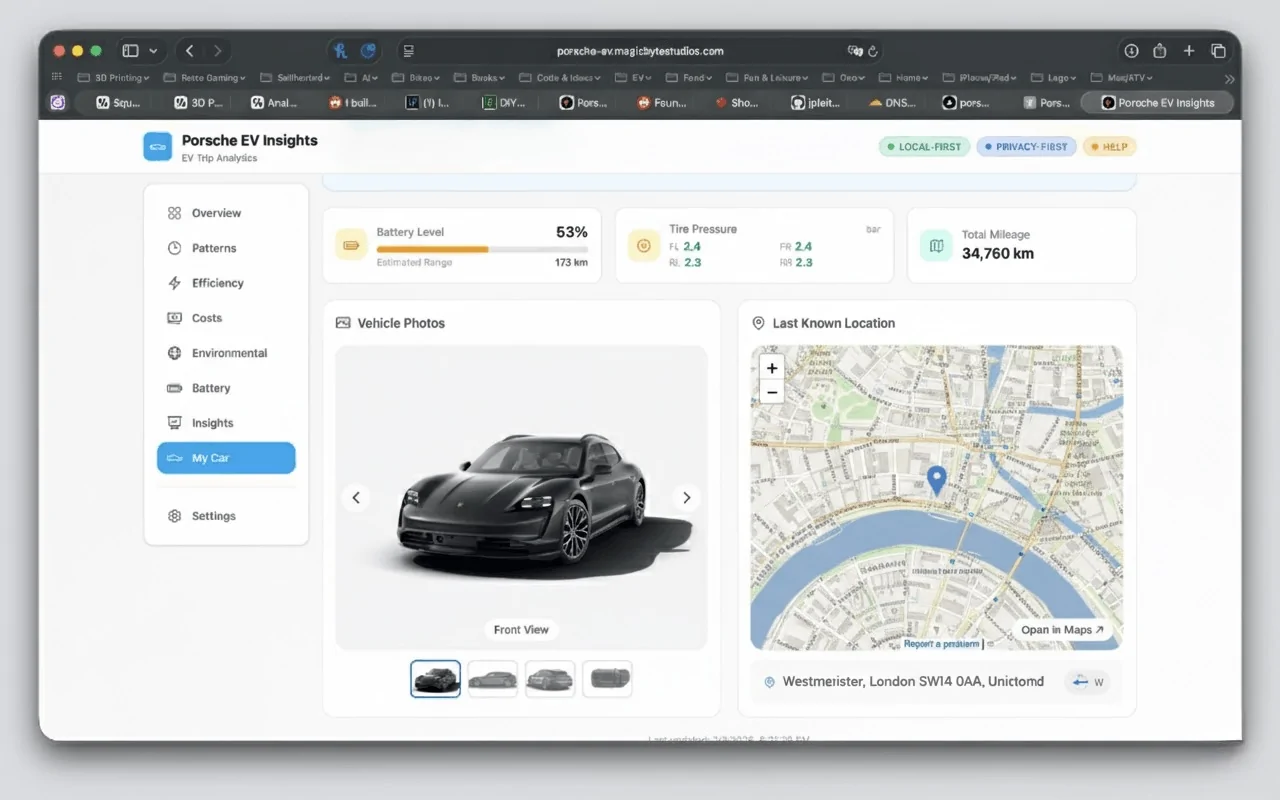
Task: Toggle the Safari sidebar button
Action: point(130,50)
